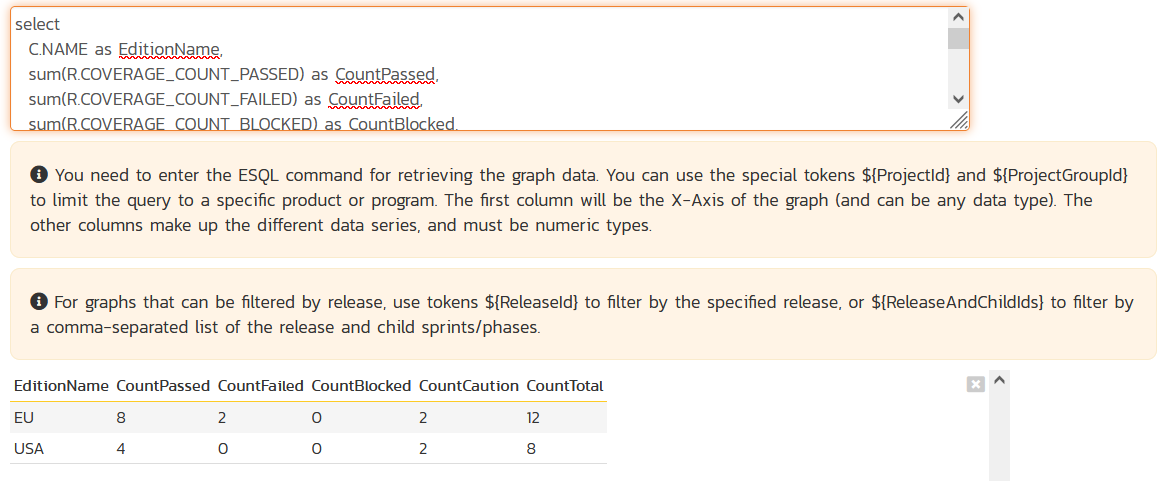1172x481 pixels.
Task: Click the CountTotal value 12 for EU
Action: click(534, 417)
